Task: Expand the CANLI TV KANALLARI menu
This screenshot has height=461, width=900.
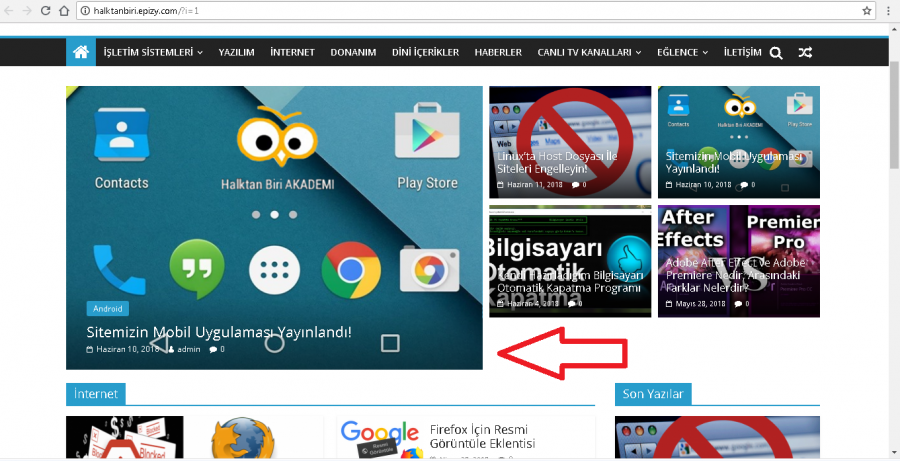Action: pyautogui.click(x=589, y=52)
